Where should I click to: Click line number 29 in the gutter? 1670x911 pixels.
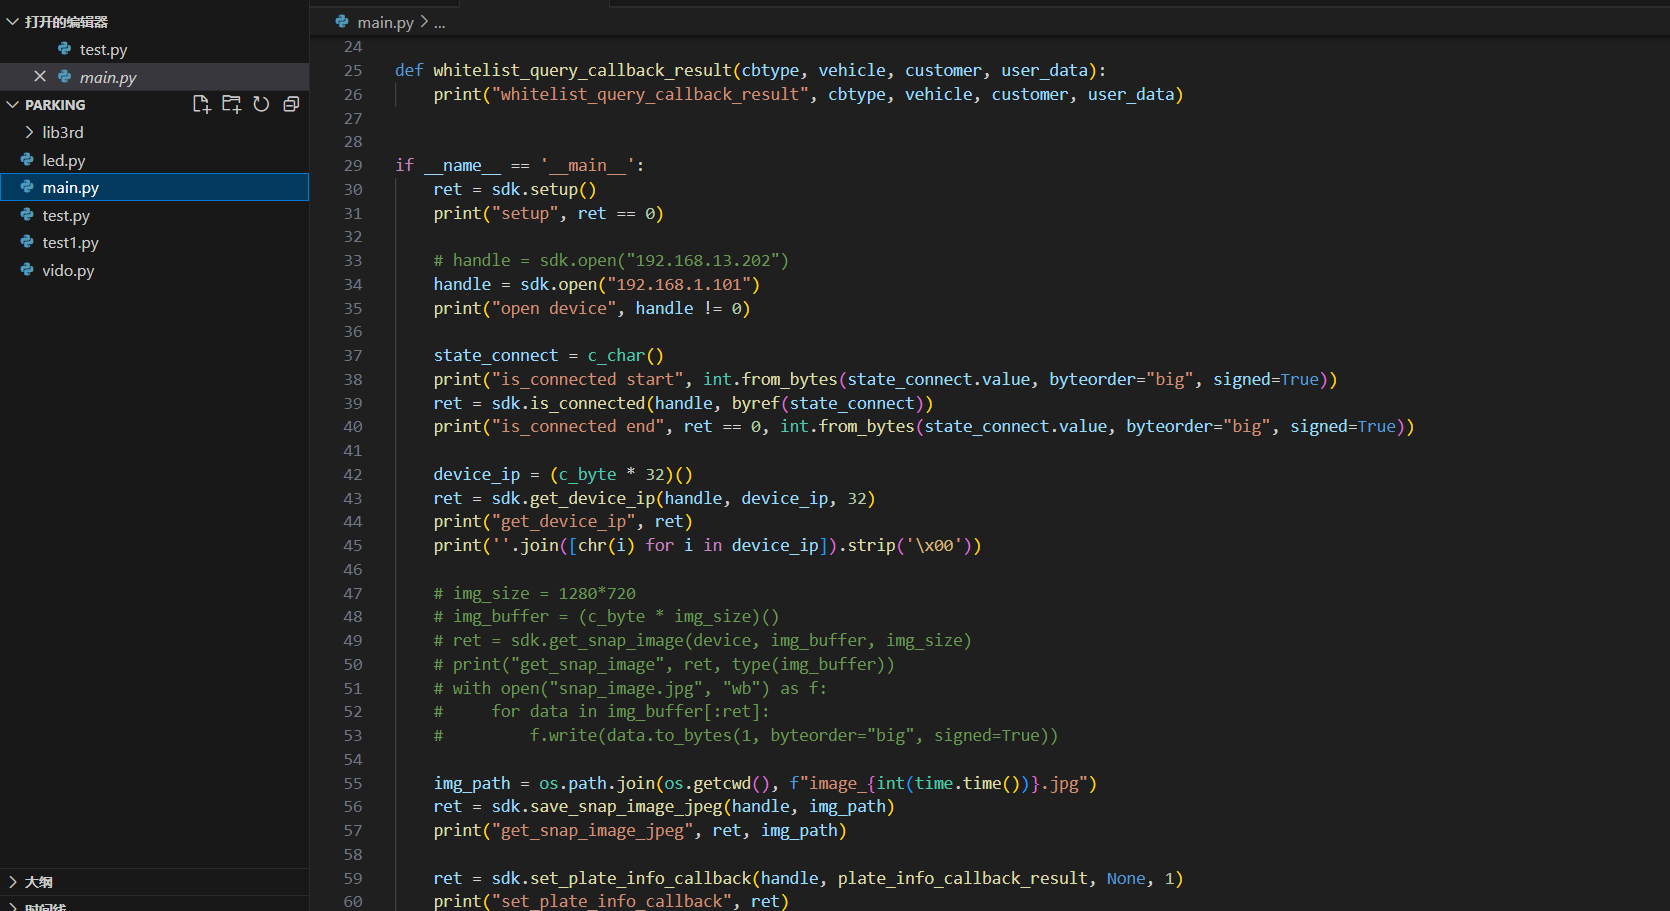coord(353,165)
